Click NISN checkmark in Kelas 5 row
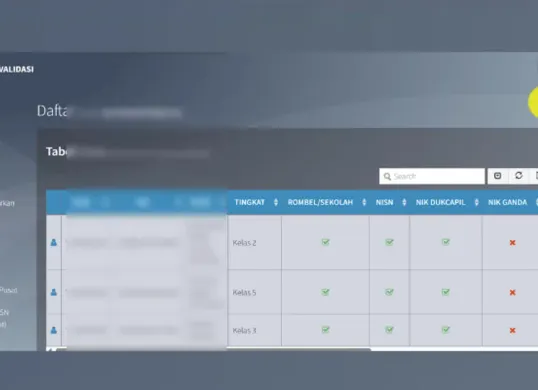Image resolution: width=538 pixels, height=390 pixels. 389,292
